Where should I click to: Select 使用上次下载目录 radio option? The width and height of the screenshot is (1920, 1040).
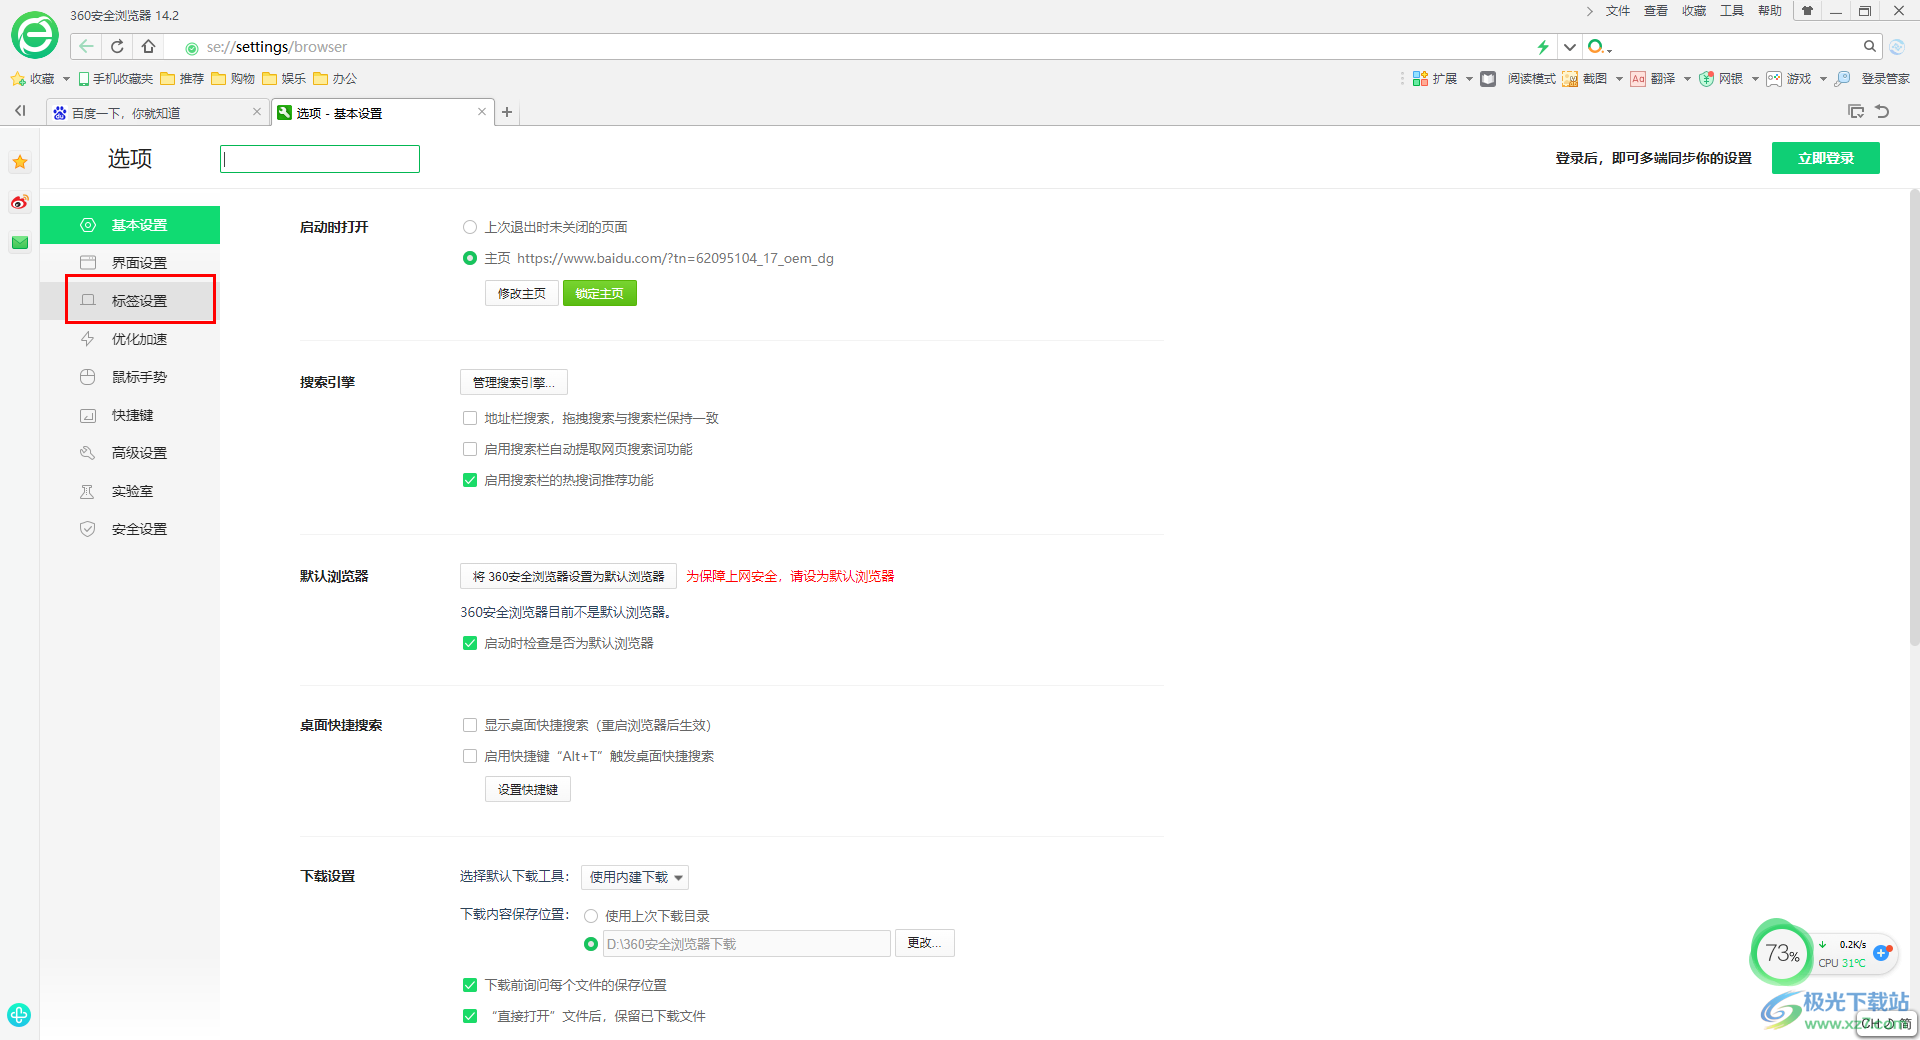pyautogui.click(x=591, y=916)
